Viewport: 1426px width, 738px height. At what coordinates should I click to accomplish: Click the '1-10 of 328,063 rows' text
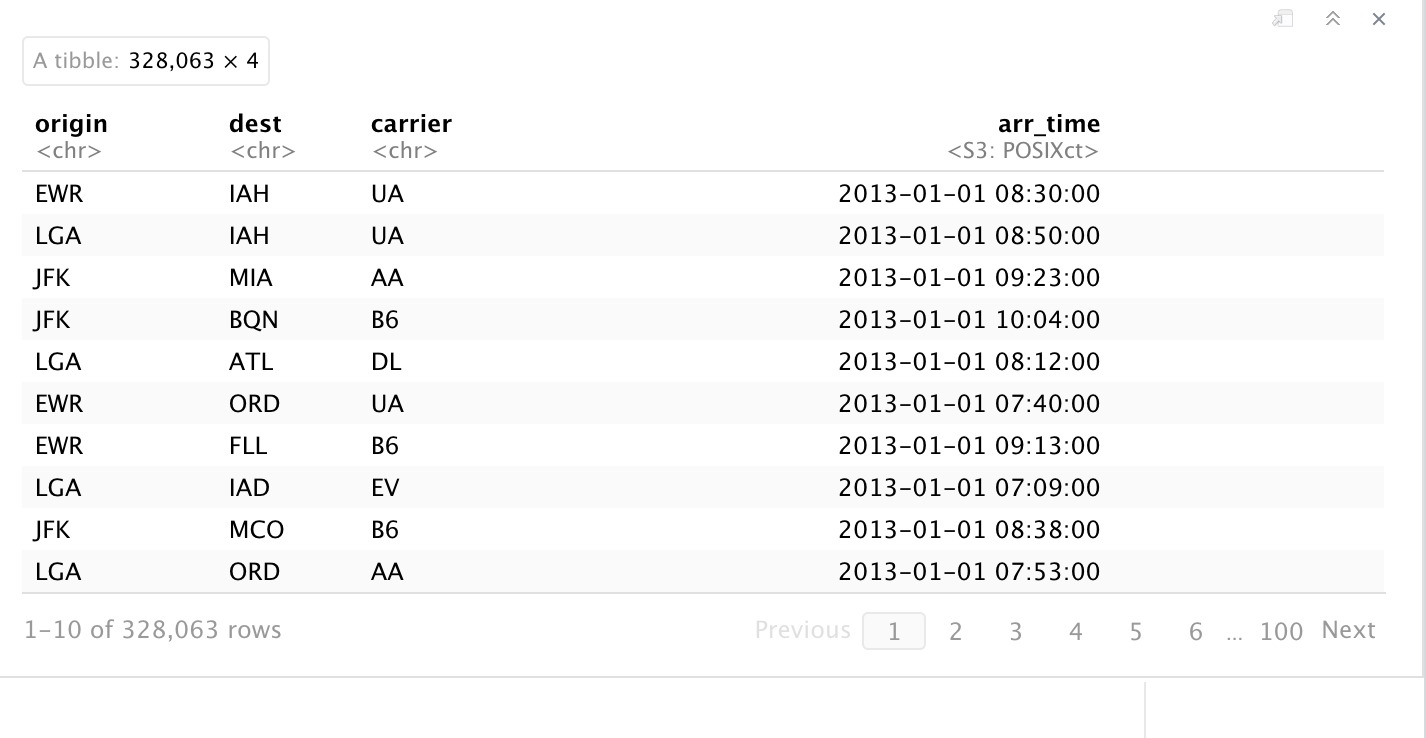pos(152,630)
